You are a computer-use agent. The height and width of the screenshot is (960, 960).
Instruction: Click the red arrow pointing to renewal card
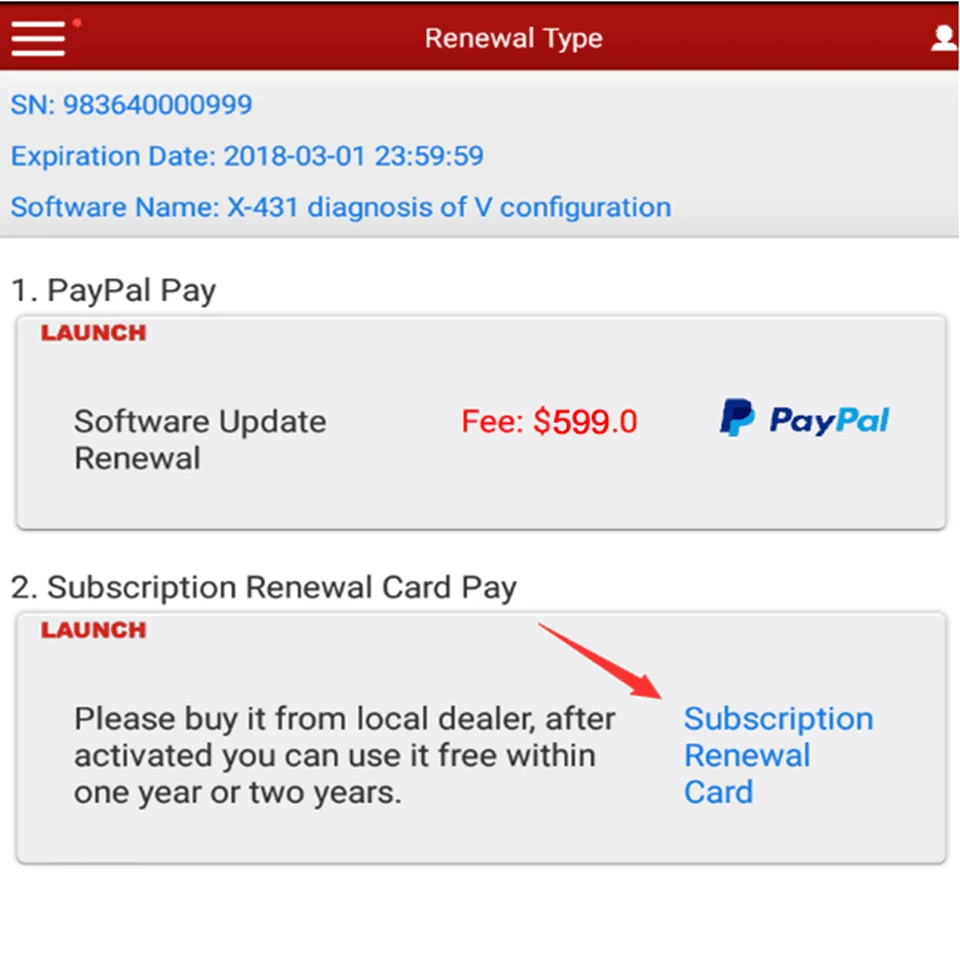(x=601, y=661)
